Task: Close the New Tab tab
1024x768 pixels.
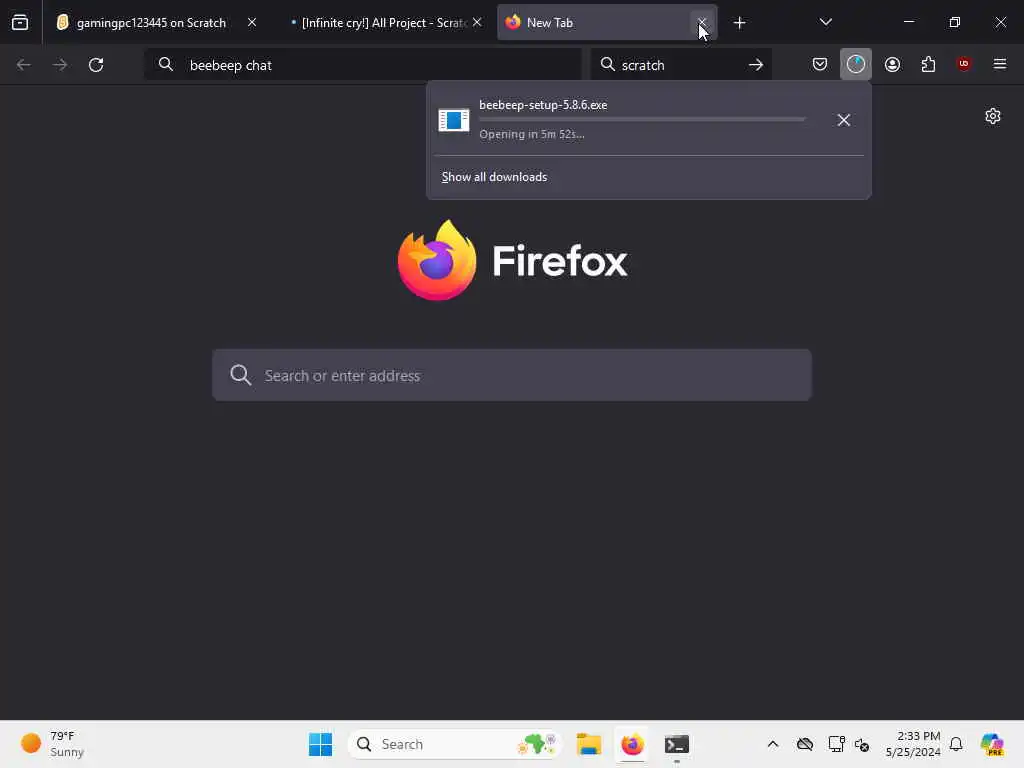Action: pyautogui.click(x=702, y=23)
